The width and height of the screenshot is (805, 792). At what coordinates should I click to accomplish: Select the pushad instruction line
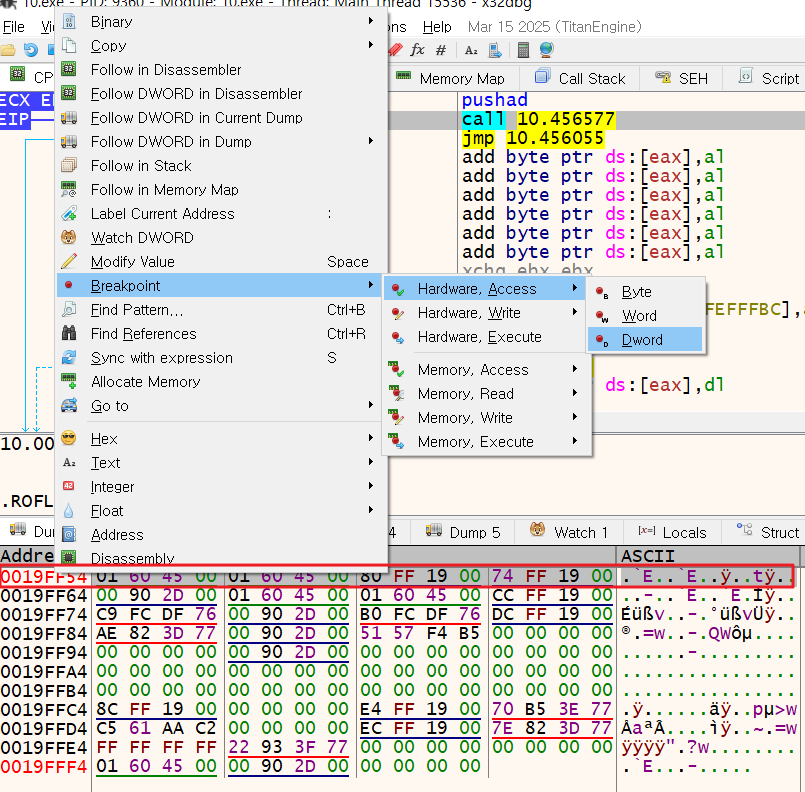click(495, 100)
